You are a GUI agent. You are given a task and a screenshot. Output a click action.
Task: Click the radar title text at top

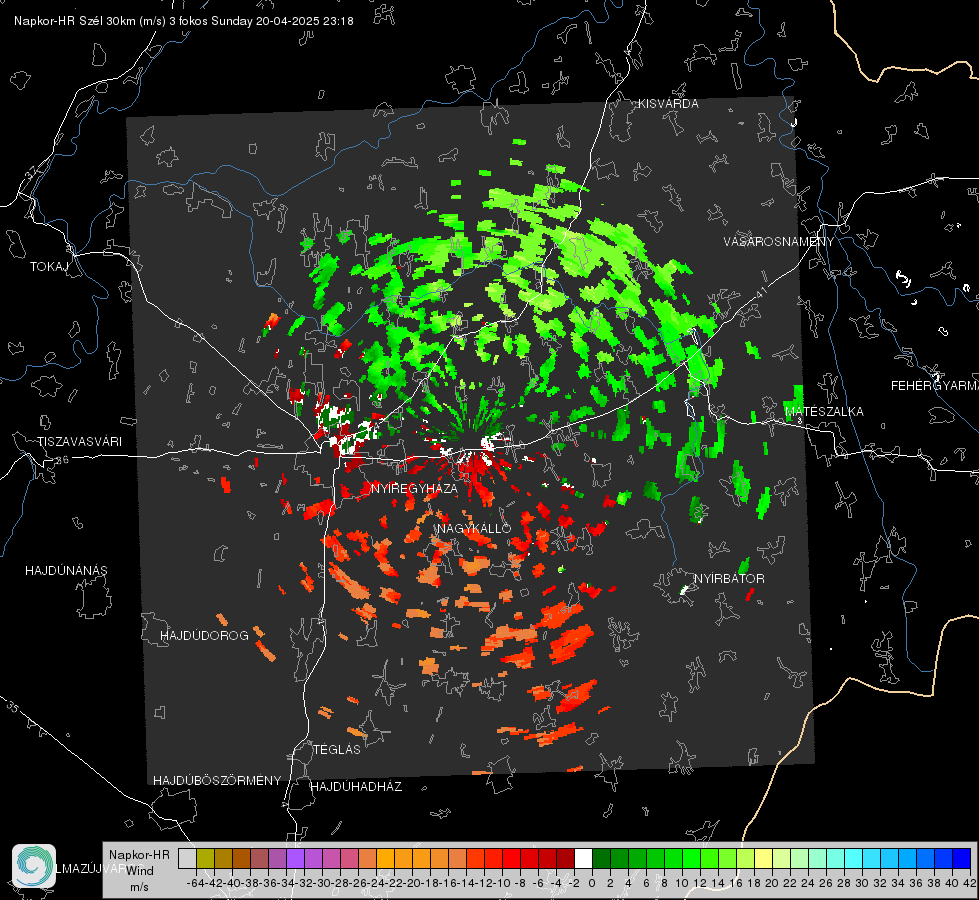pyautogui.click(x=184, y=21)
